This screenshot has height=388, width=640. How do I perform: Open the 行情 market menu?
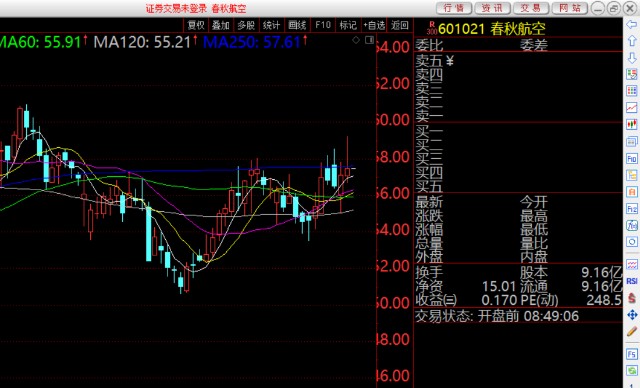click(454, 8)
